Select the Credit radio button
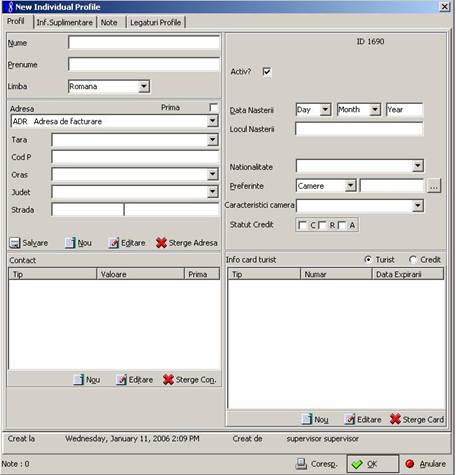456x475 pixels. (413, 260)
